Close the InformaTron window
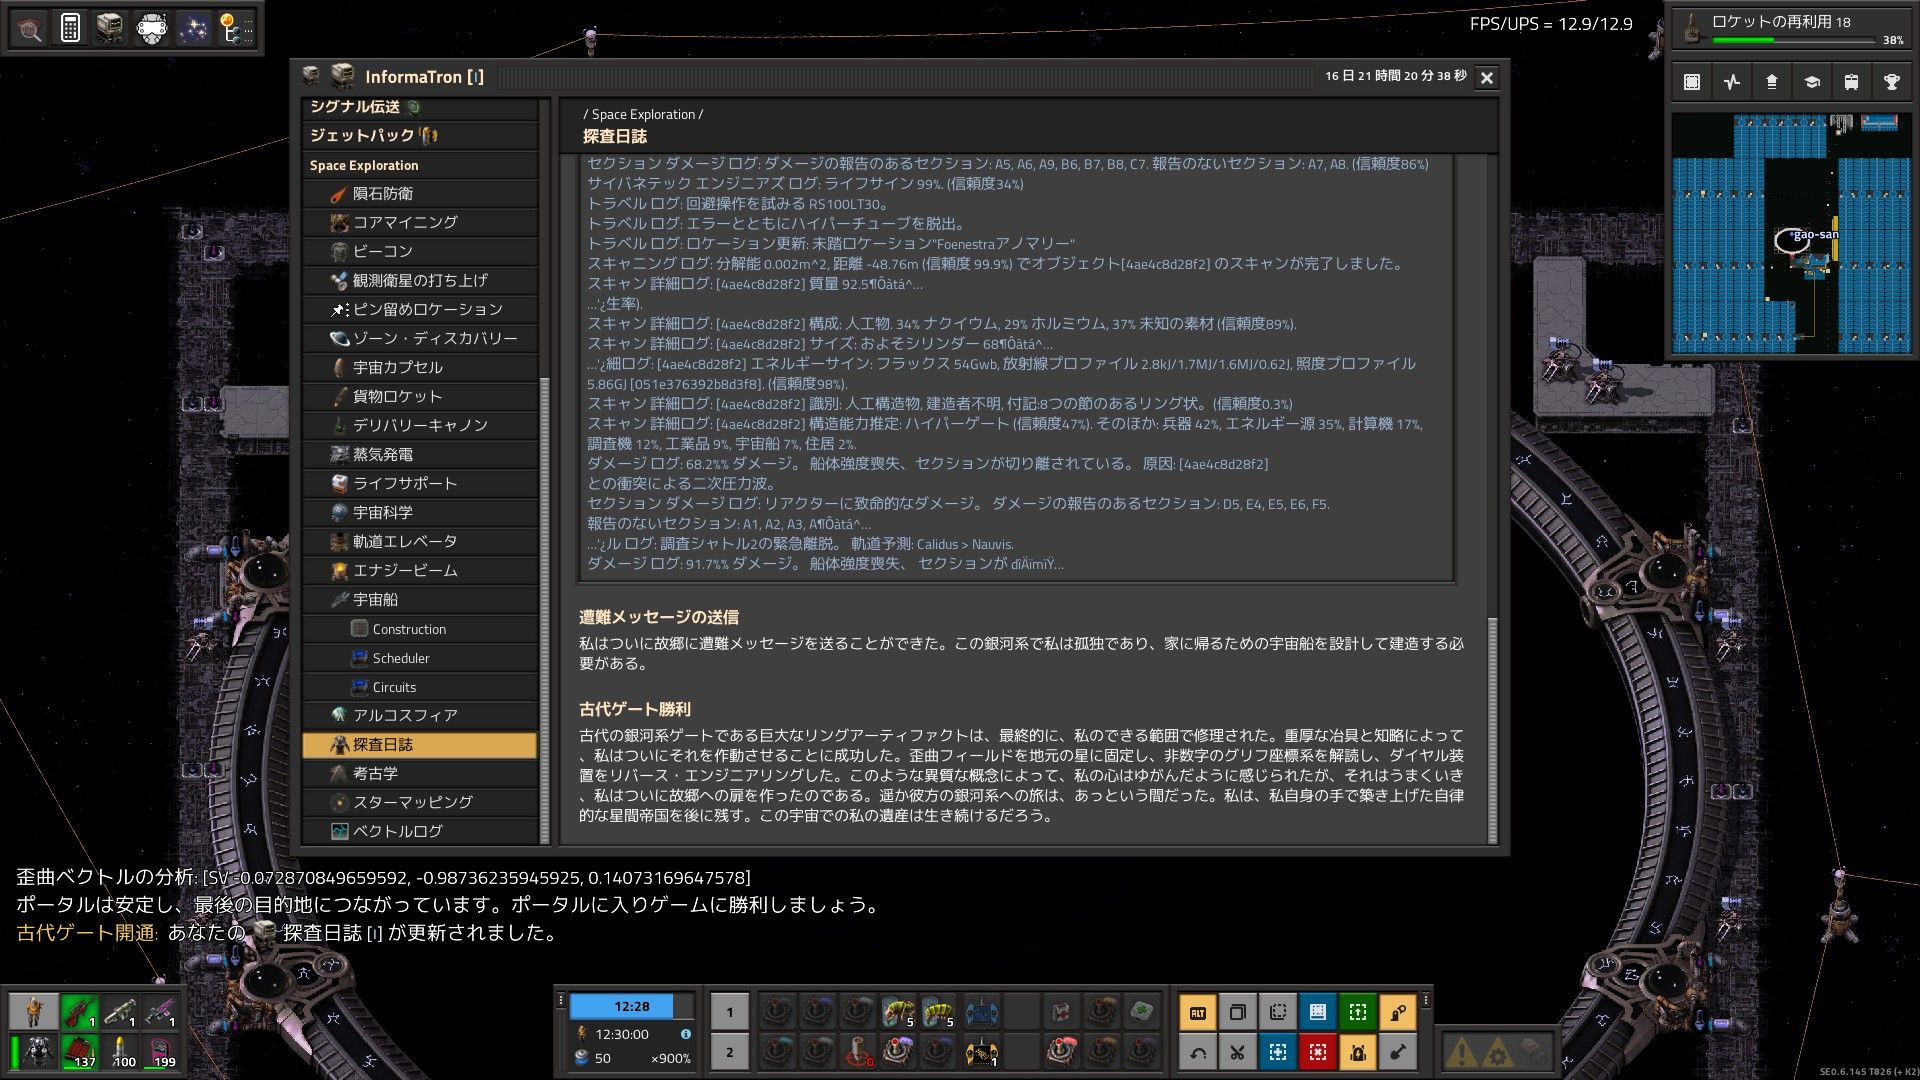The width and height of the screenshot is (1920, 1080). (1487, 77)
